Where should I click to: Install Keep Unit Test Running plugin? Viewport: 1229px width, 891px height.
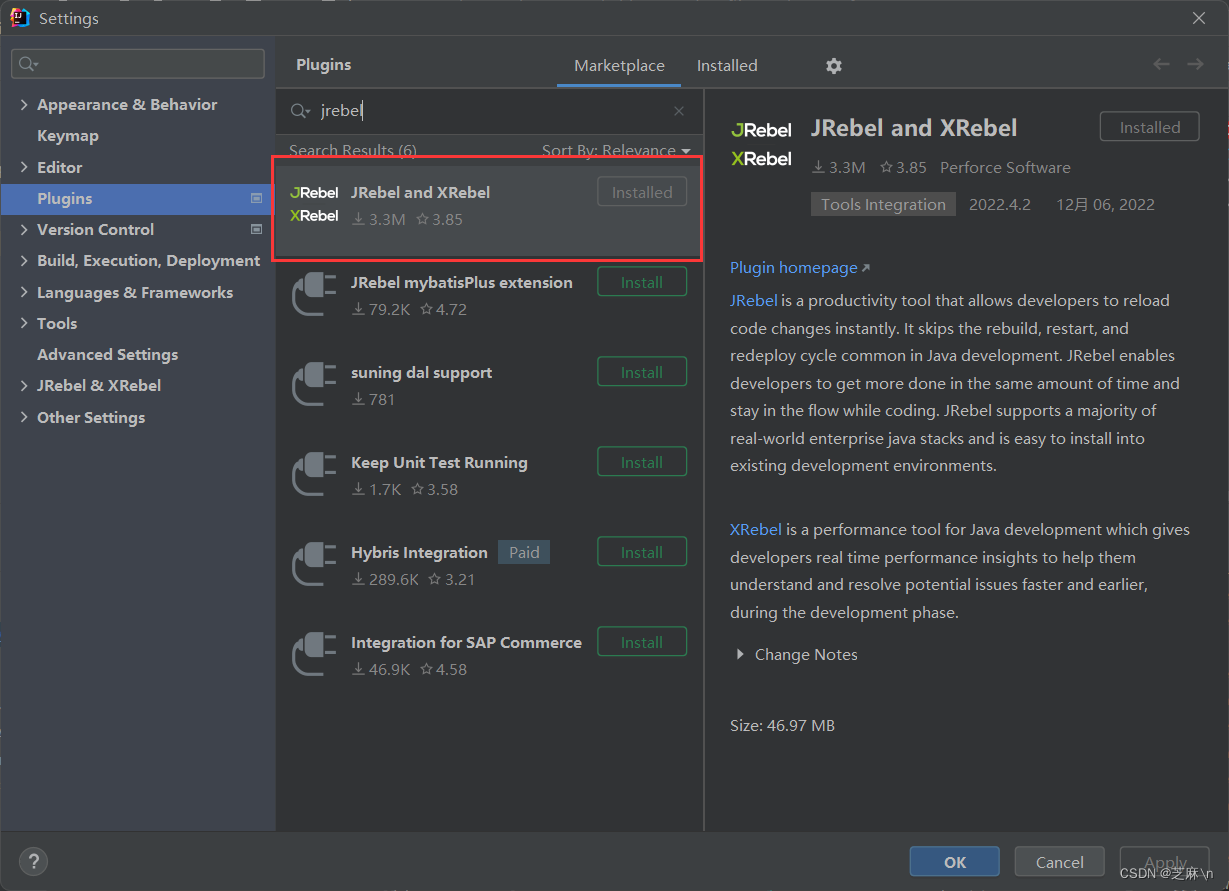click(642, 462)
